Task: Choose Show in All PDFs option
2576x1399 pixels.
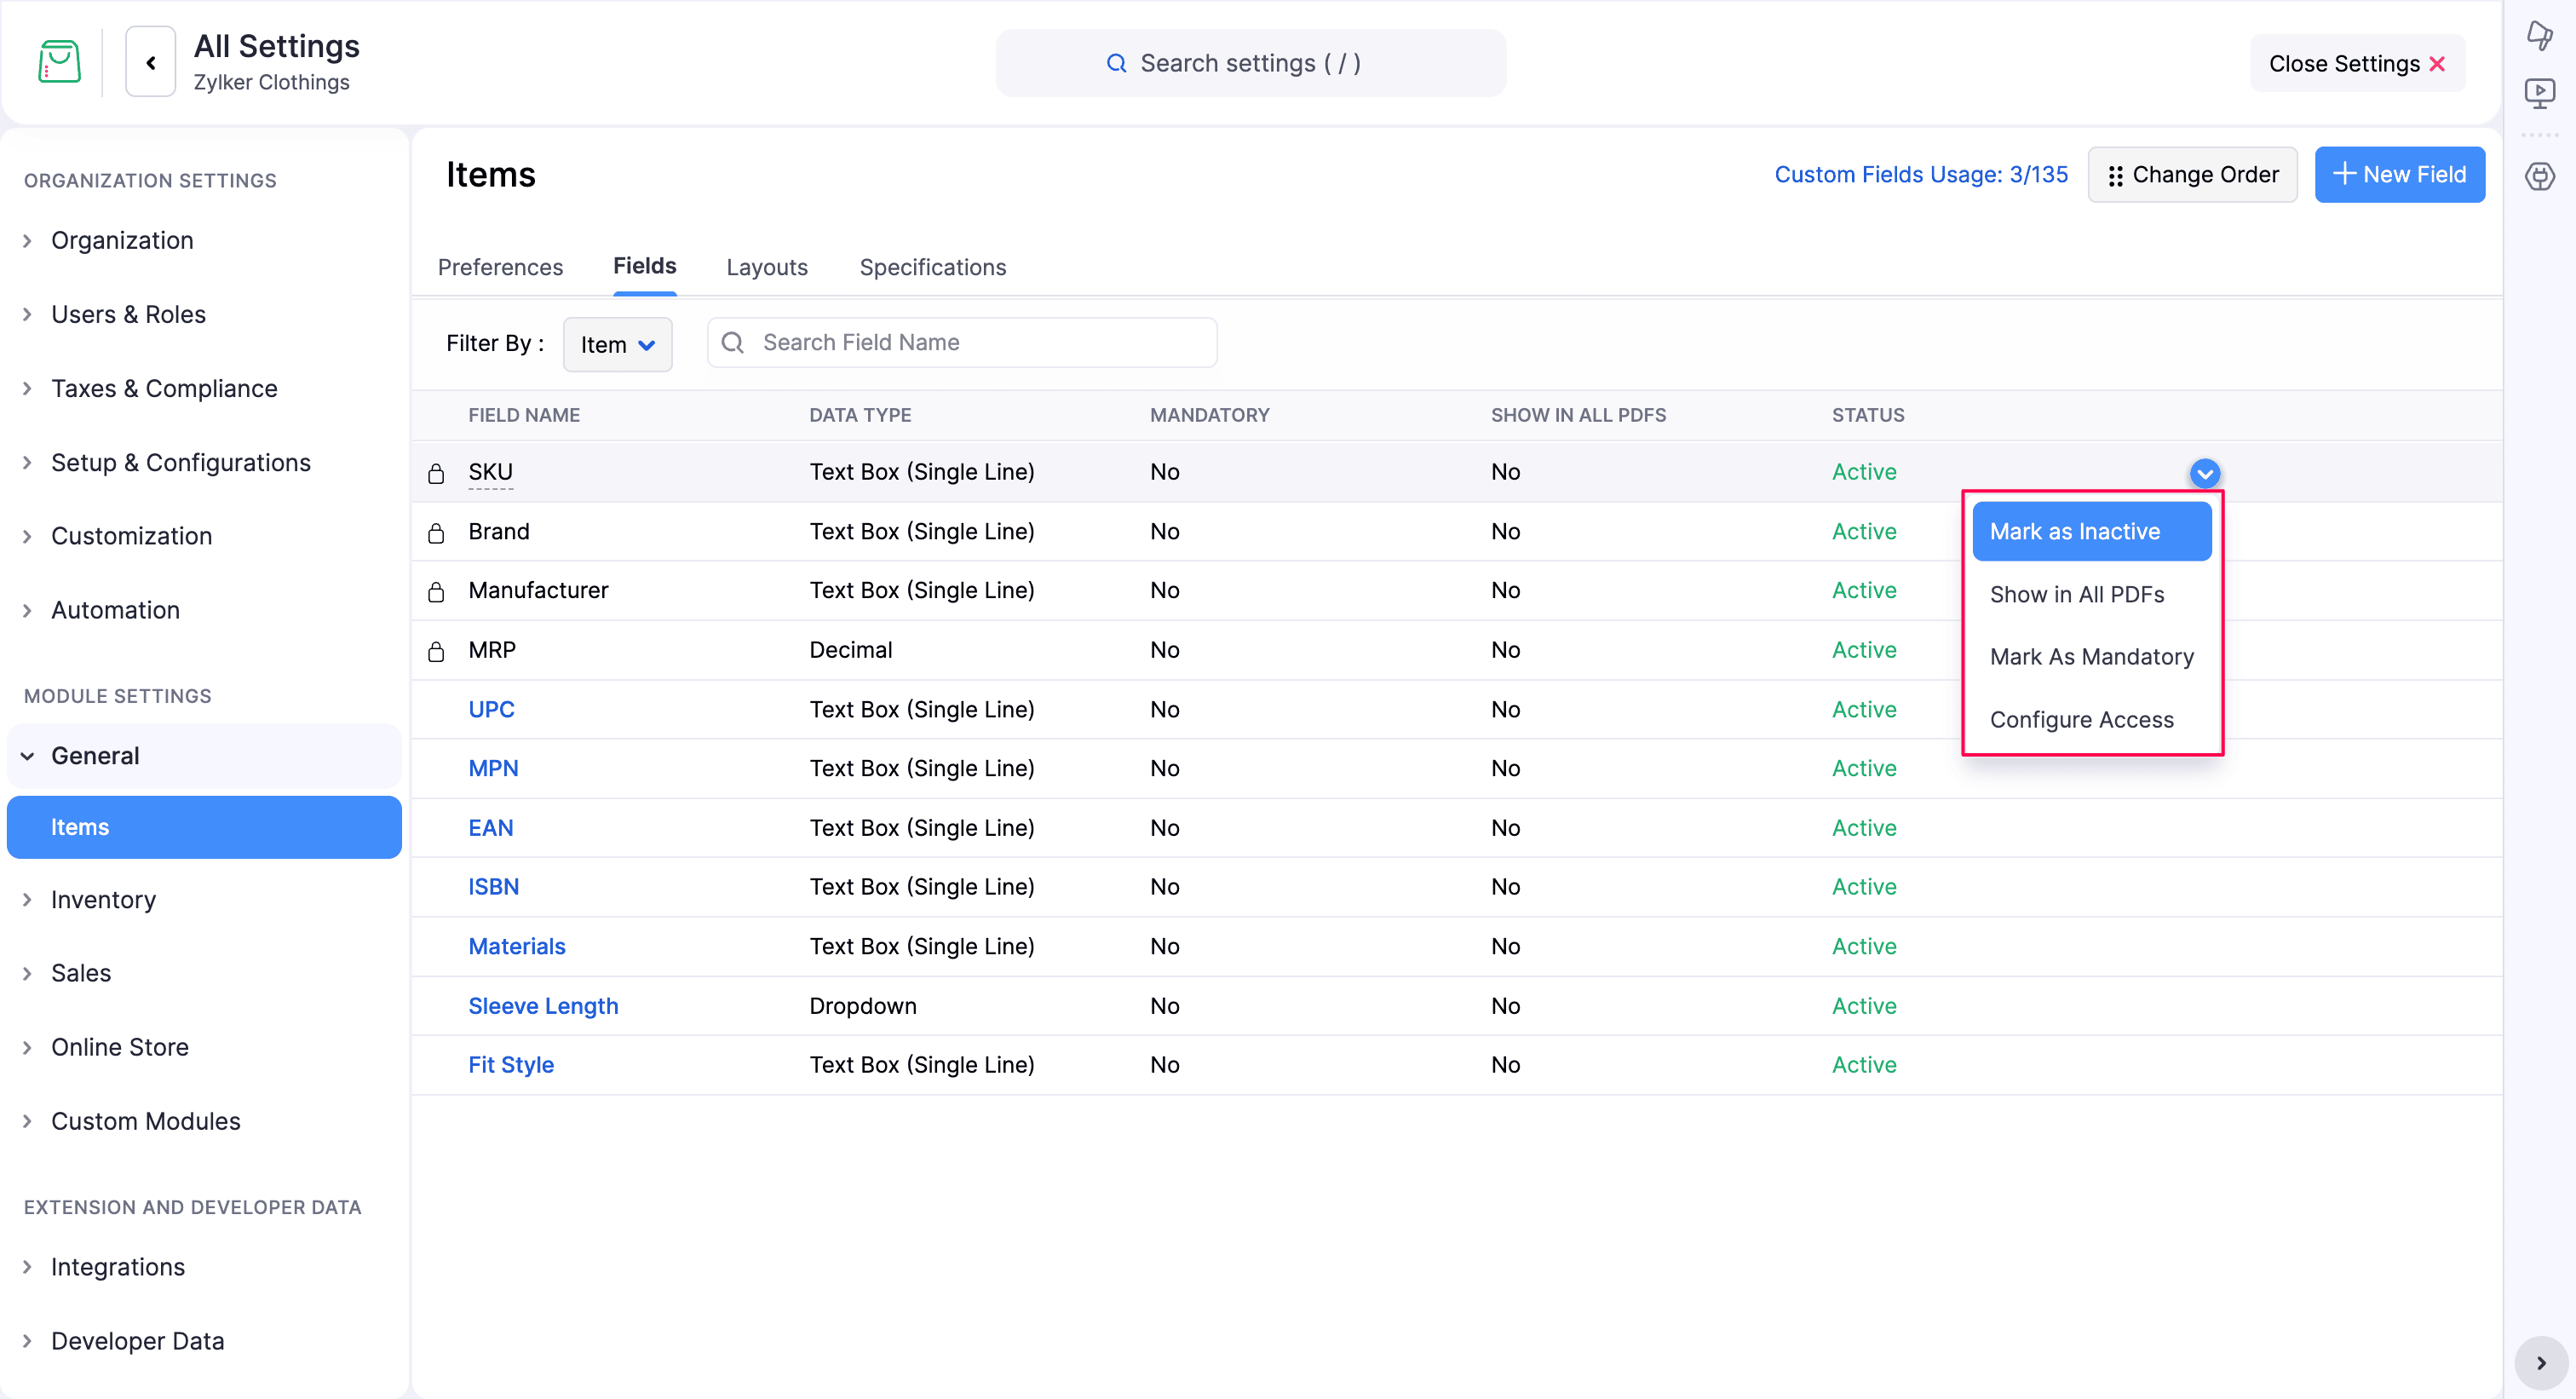Action: click(2091, 594)
